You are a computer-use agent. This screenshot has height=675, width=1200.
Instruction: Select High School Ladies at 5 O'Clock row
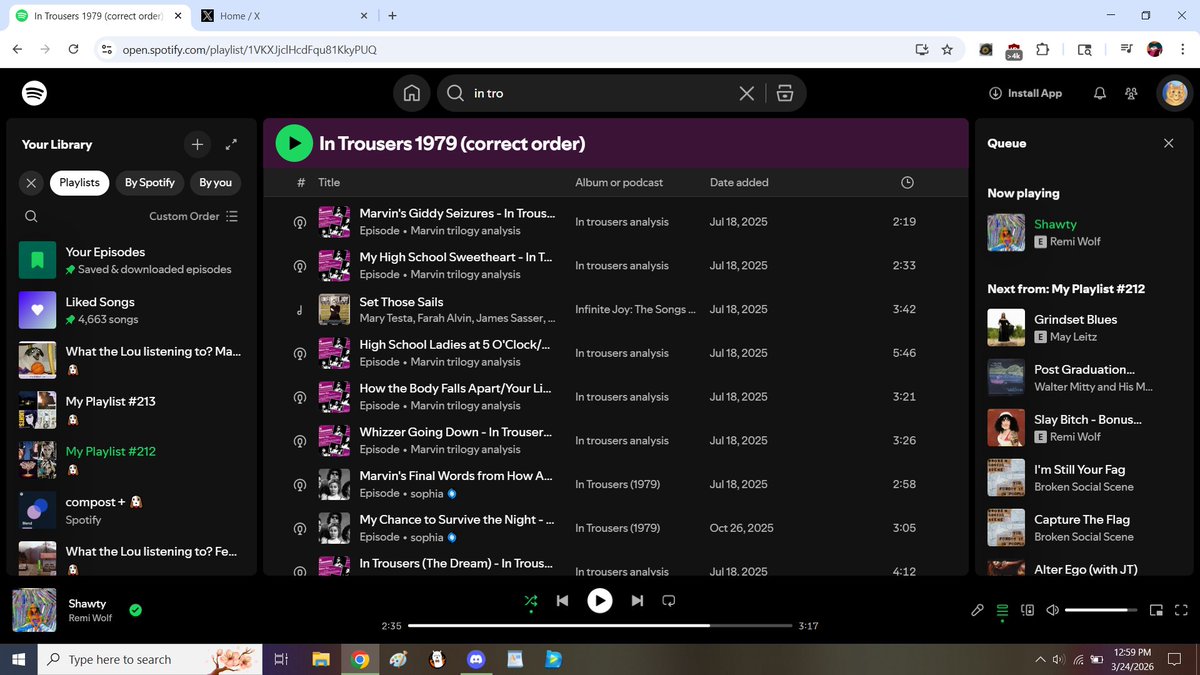[615, 353]
